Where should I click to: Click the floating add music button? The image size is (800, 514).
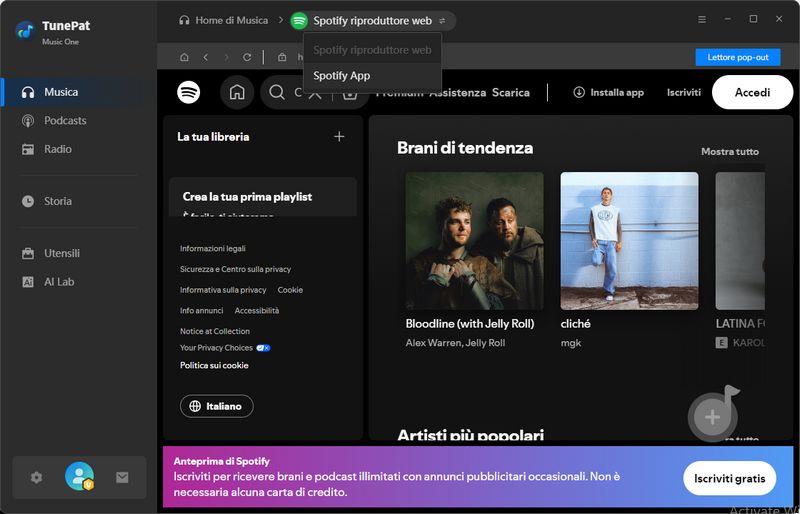713,417
